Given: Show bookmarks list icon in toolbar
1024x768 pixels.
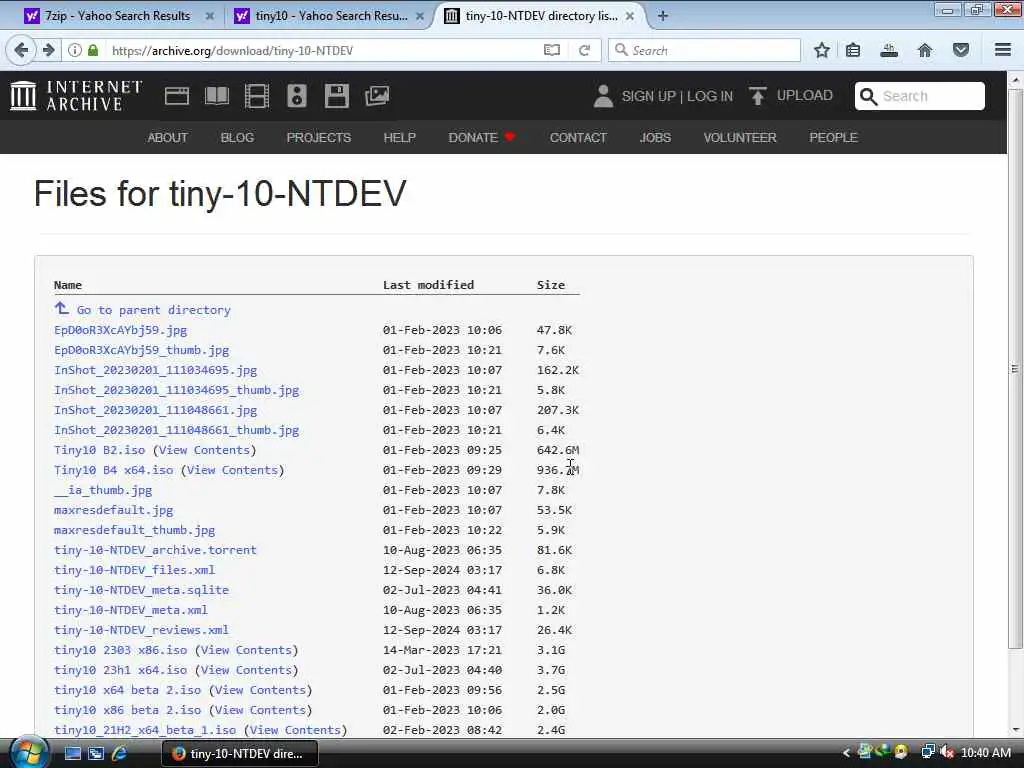Looking at the screenshot, I should (853, 50).
